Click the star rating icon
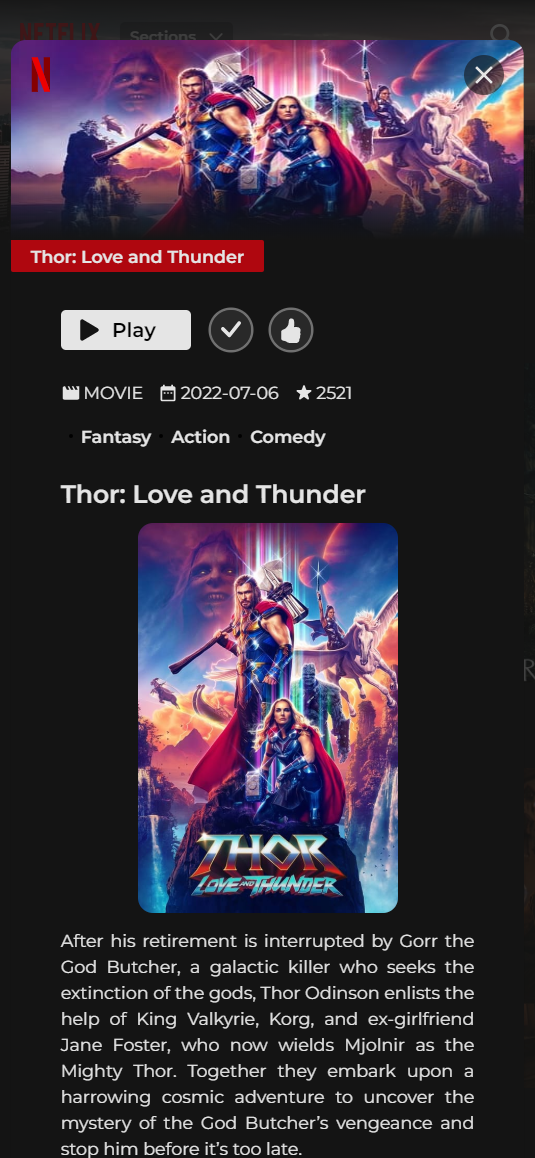The image size is (535, 1158). 304,393
